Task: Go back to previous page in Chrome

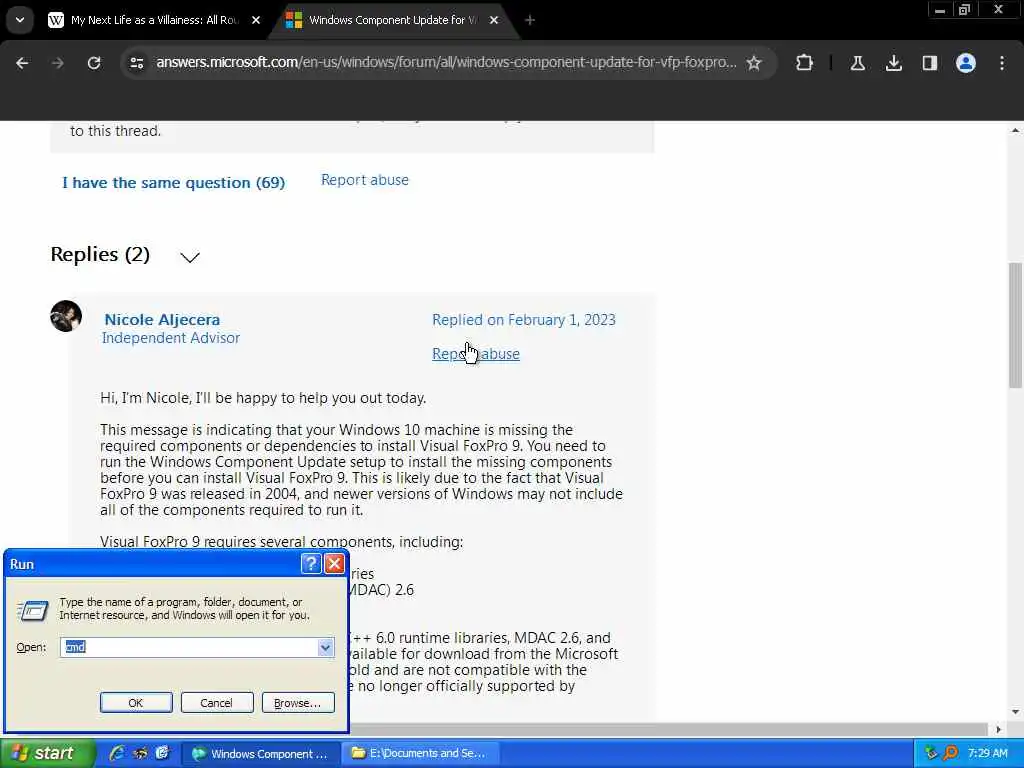Action: click(x=22, y=63)
